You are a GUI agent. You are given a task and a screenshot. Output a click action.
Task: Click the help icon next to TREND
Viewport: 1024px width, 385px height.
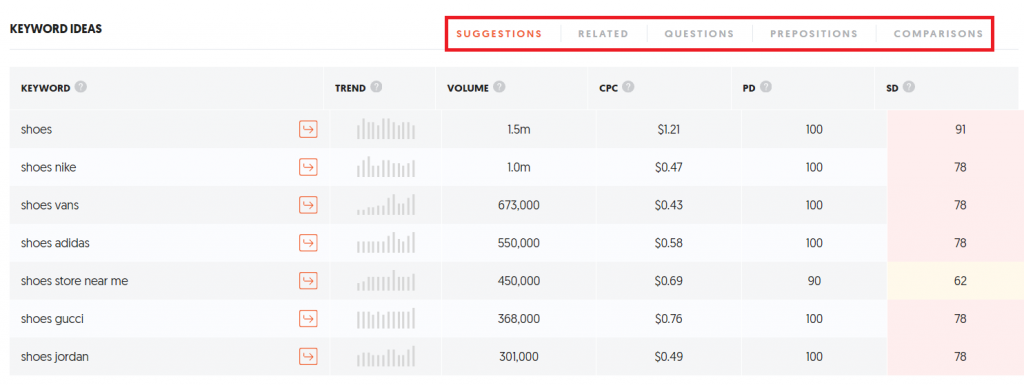376,87
